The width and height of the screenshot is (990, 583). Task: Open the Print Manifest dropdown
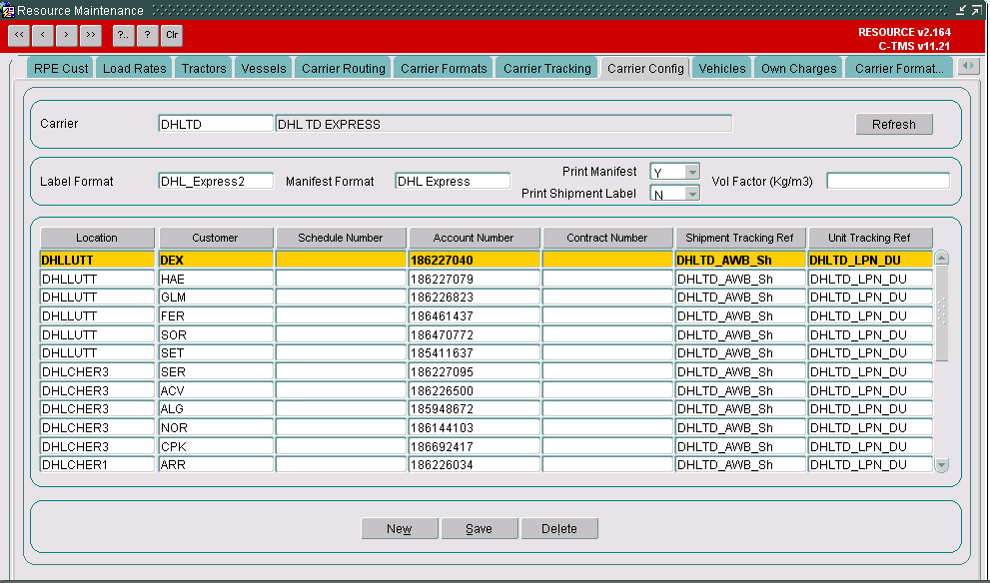[x=692, y=172]
